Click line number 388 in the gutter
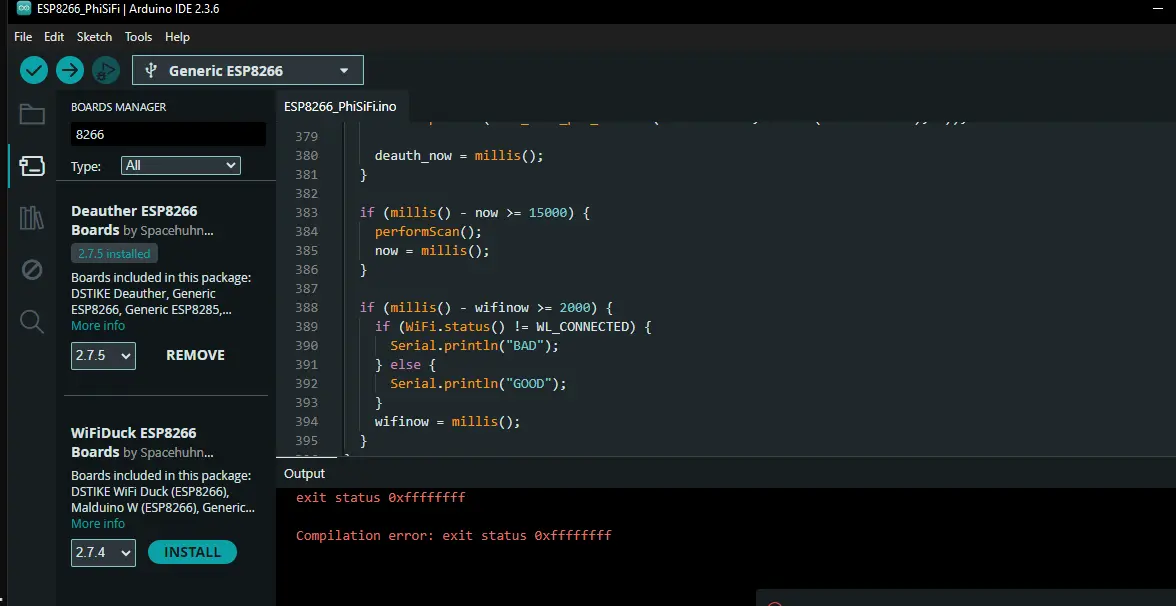 coord(307,308)
